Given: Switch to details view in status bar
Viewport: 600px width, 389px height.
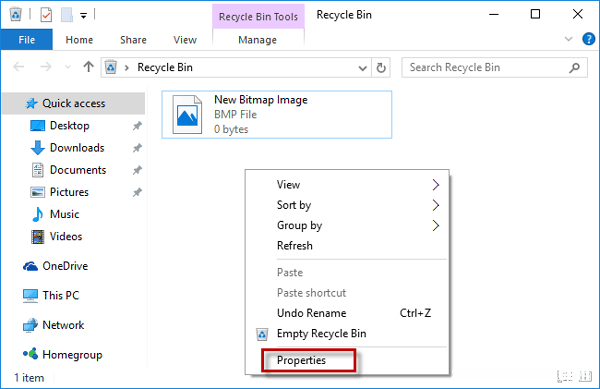Looking at the screenshot, I should [x=565, y=377].
